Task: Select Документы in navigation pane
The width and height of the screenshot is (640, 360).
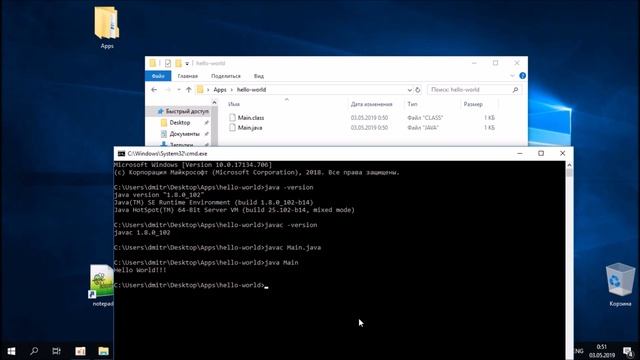Action: 184,134
